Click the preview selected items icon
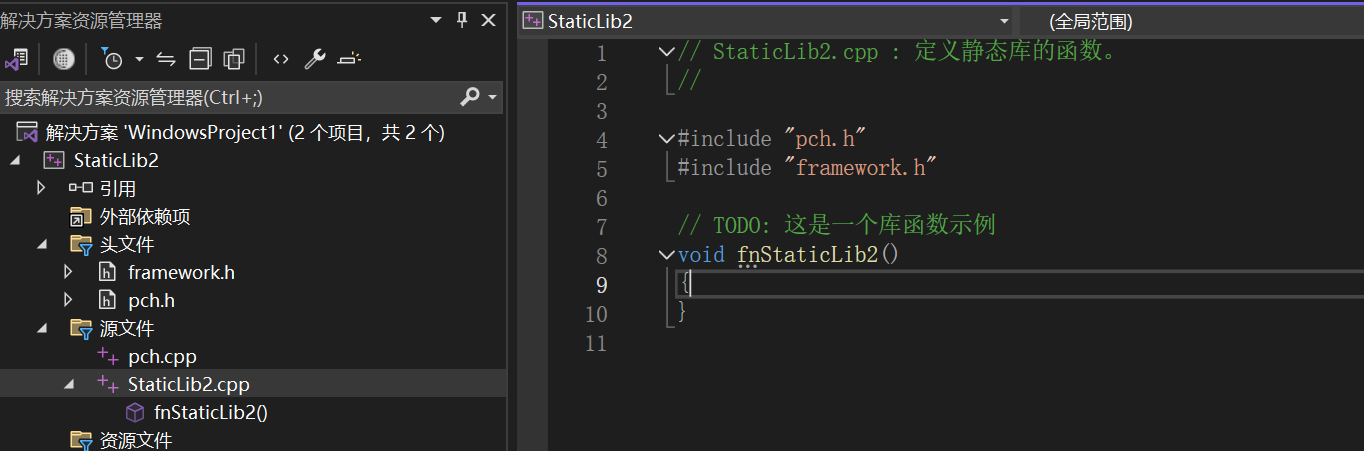Screen dimensions: 1364x451 (x=348, y=59)
